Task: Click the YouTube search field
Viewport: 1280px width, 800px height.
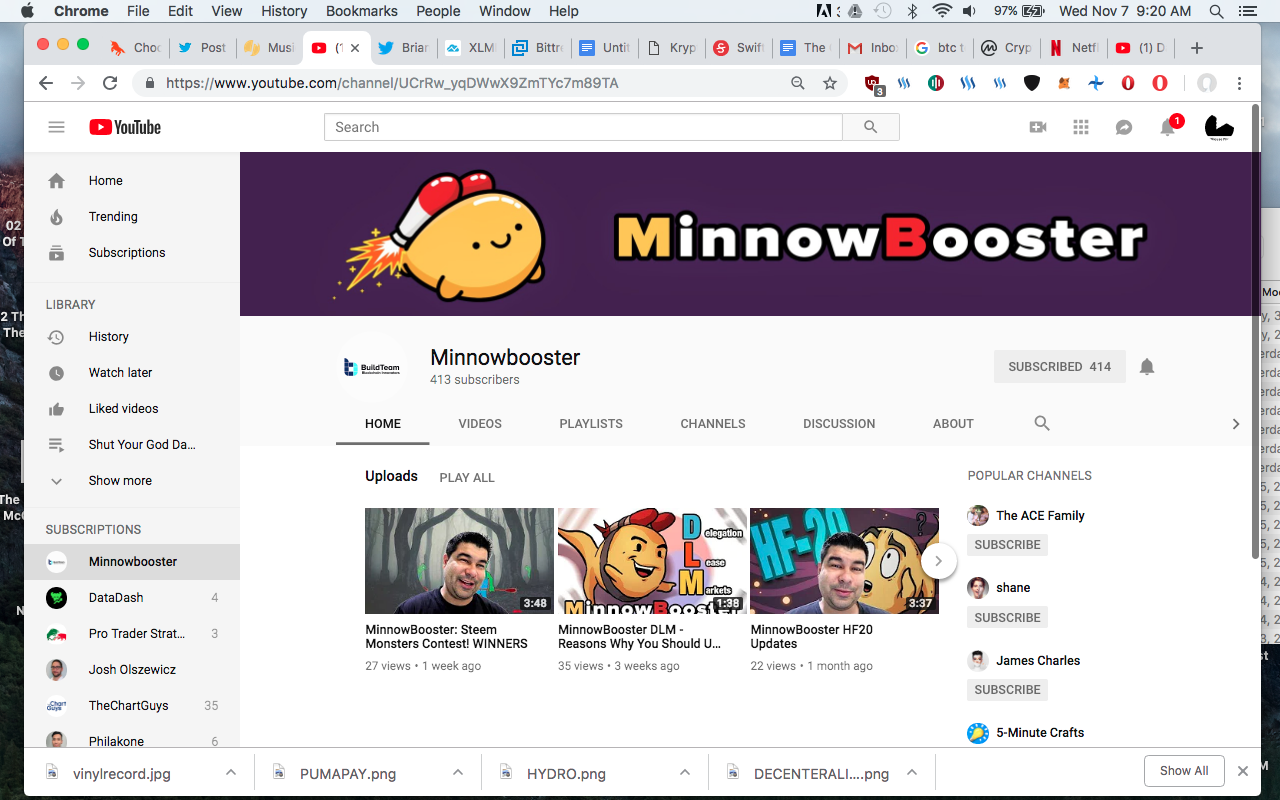Action: point(583,127)
